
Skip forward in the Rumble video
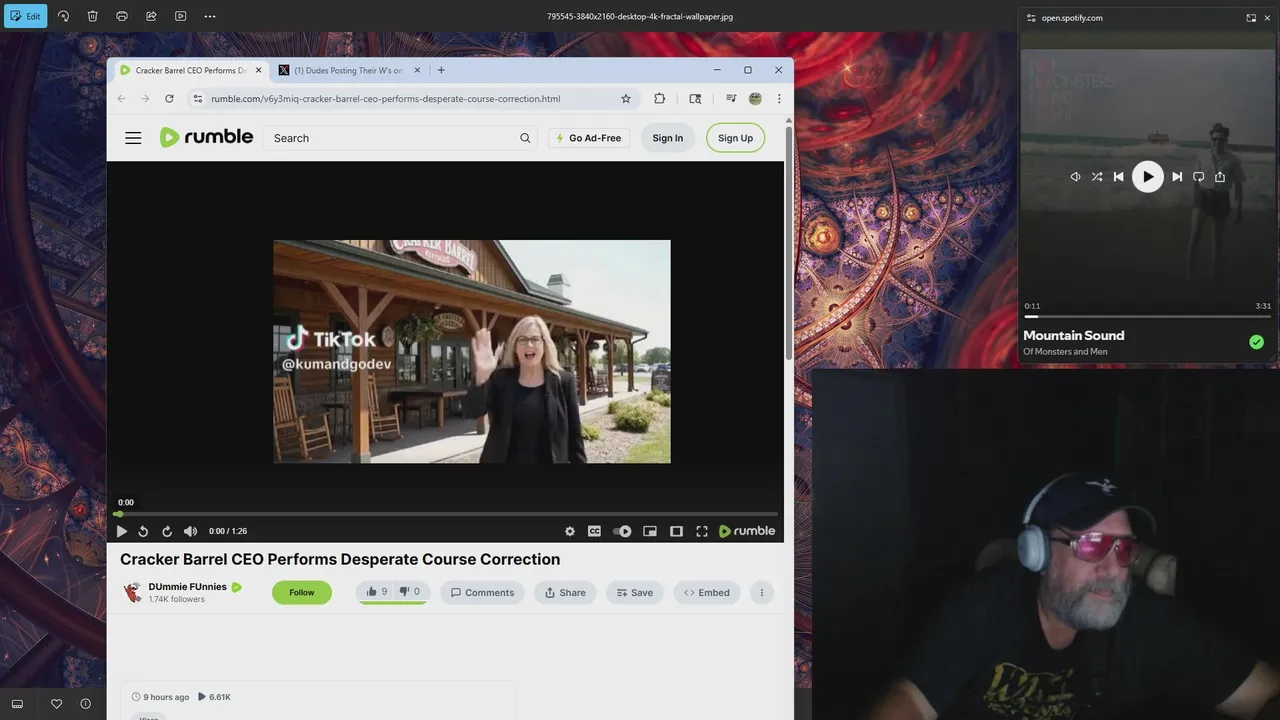[x=166, y=531]
